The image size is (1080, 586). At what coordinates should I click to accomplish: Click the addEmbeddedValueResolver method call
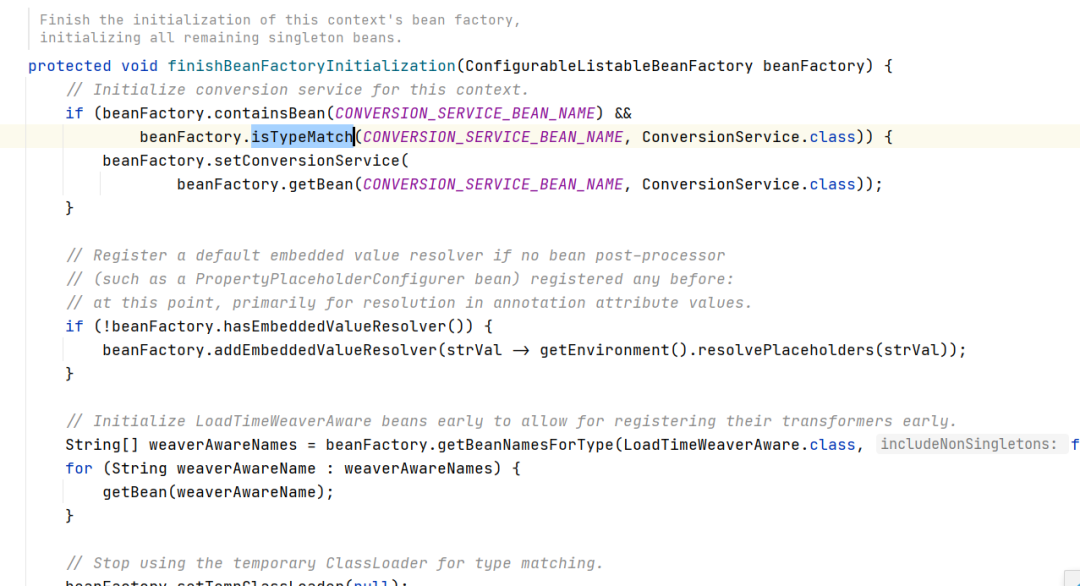pos(325,350)
